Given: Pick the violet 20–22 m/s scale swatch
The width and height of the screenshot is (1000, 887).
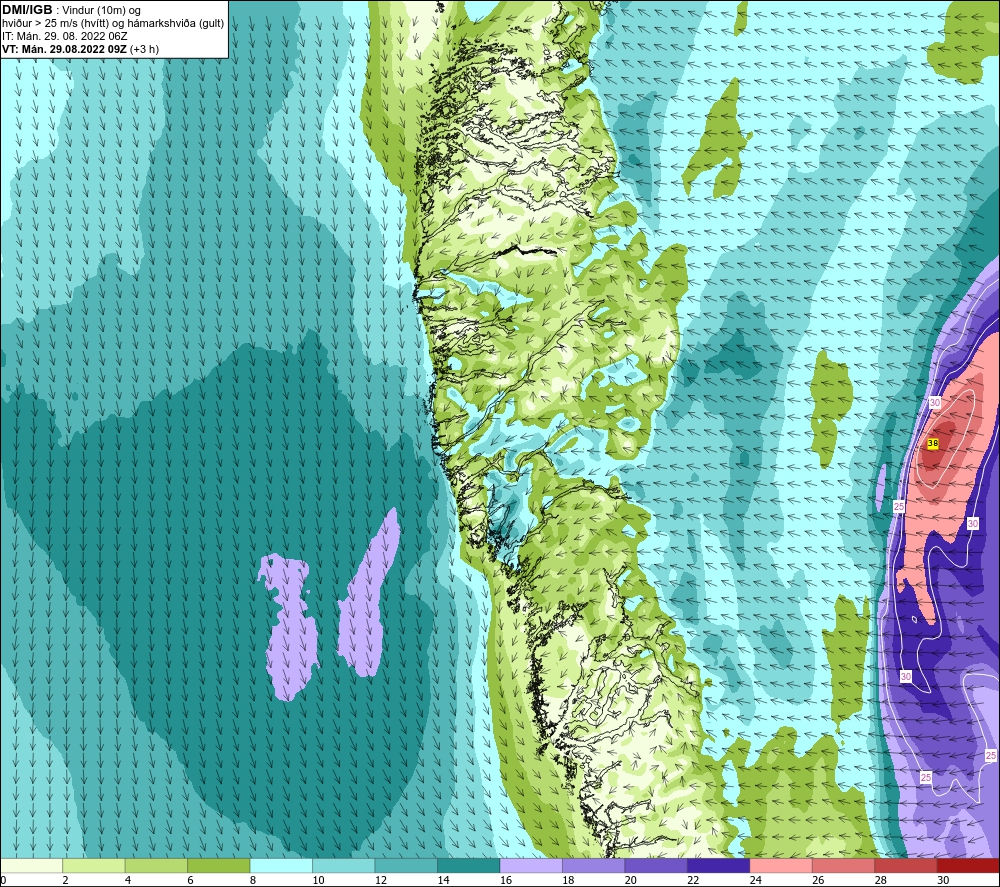Looking at the screenshot, I should 656,866.
